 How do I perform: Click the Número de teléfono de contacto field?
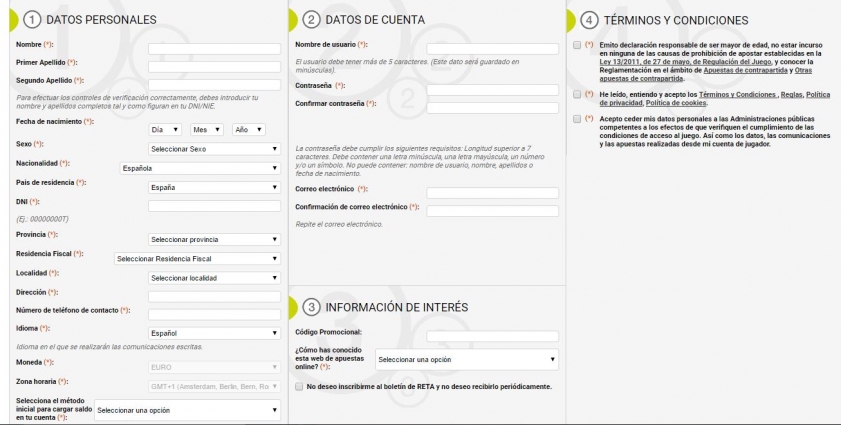(x=215, y=315)
